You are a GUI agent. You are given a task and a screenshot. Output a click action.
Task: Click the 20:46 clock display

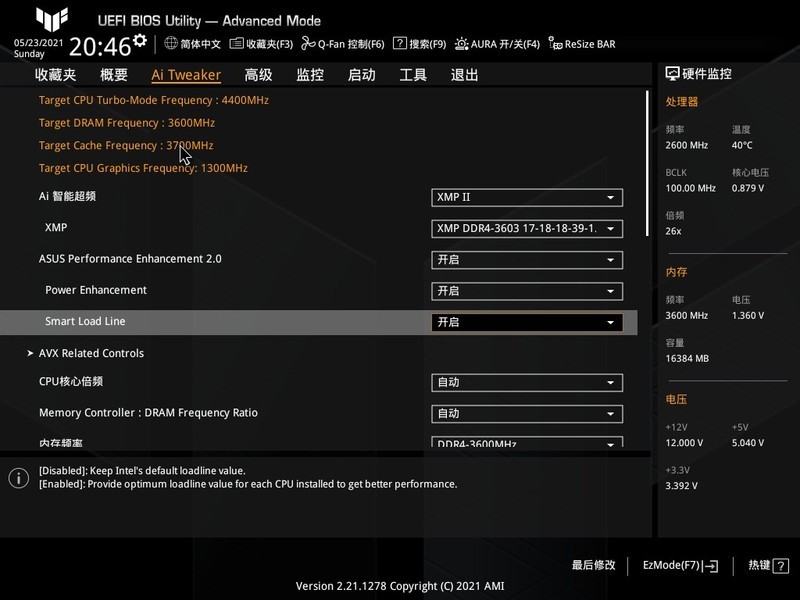tap(100, 47)
